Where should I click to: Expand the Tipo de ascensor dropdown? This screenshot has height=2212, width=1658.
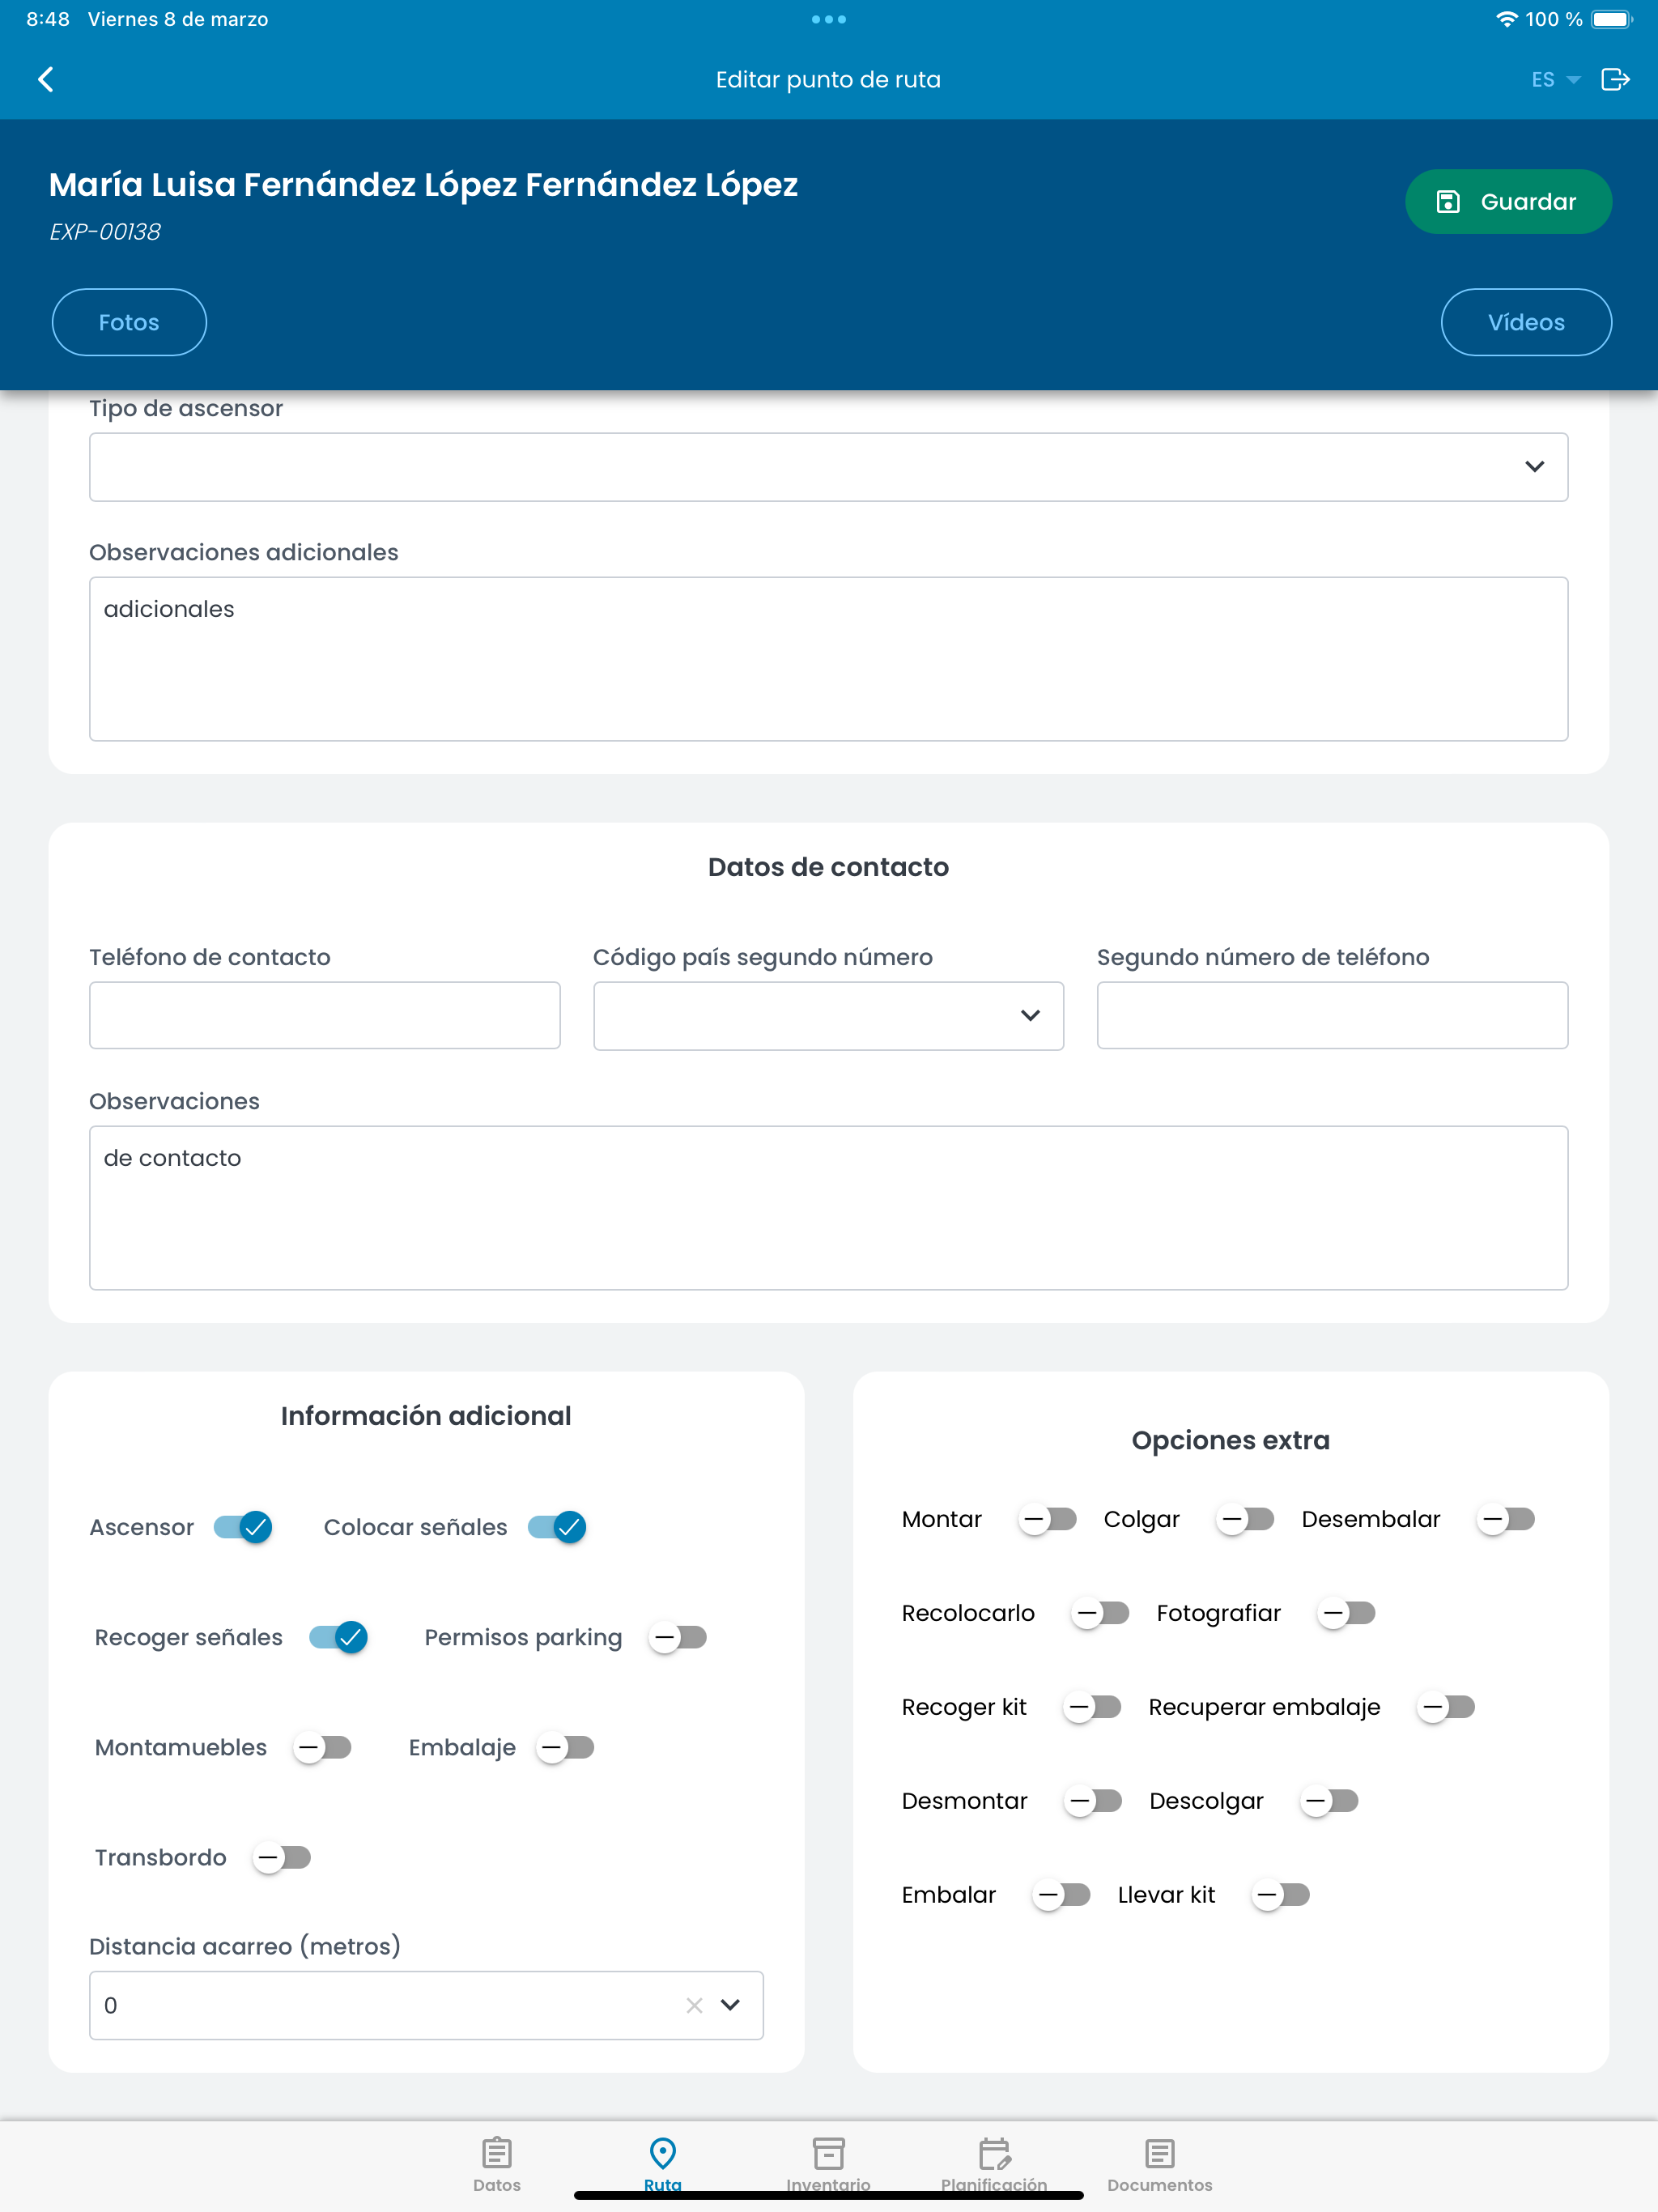click(828, 467)
